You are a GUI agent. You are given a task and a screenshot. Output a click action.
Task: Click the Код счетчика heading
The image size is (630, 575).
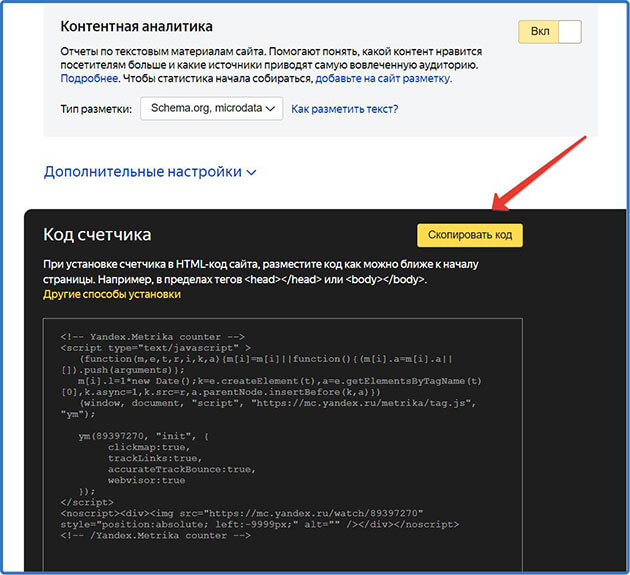97,235
